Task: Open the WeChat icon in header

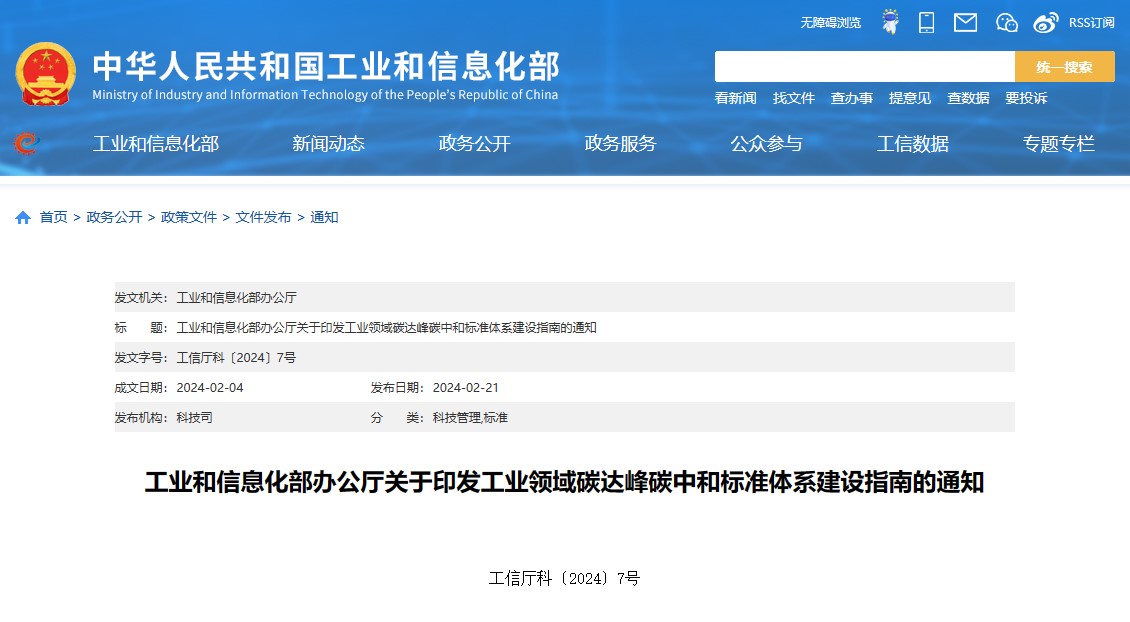Action: (x=1006, y=22)
